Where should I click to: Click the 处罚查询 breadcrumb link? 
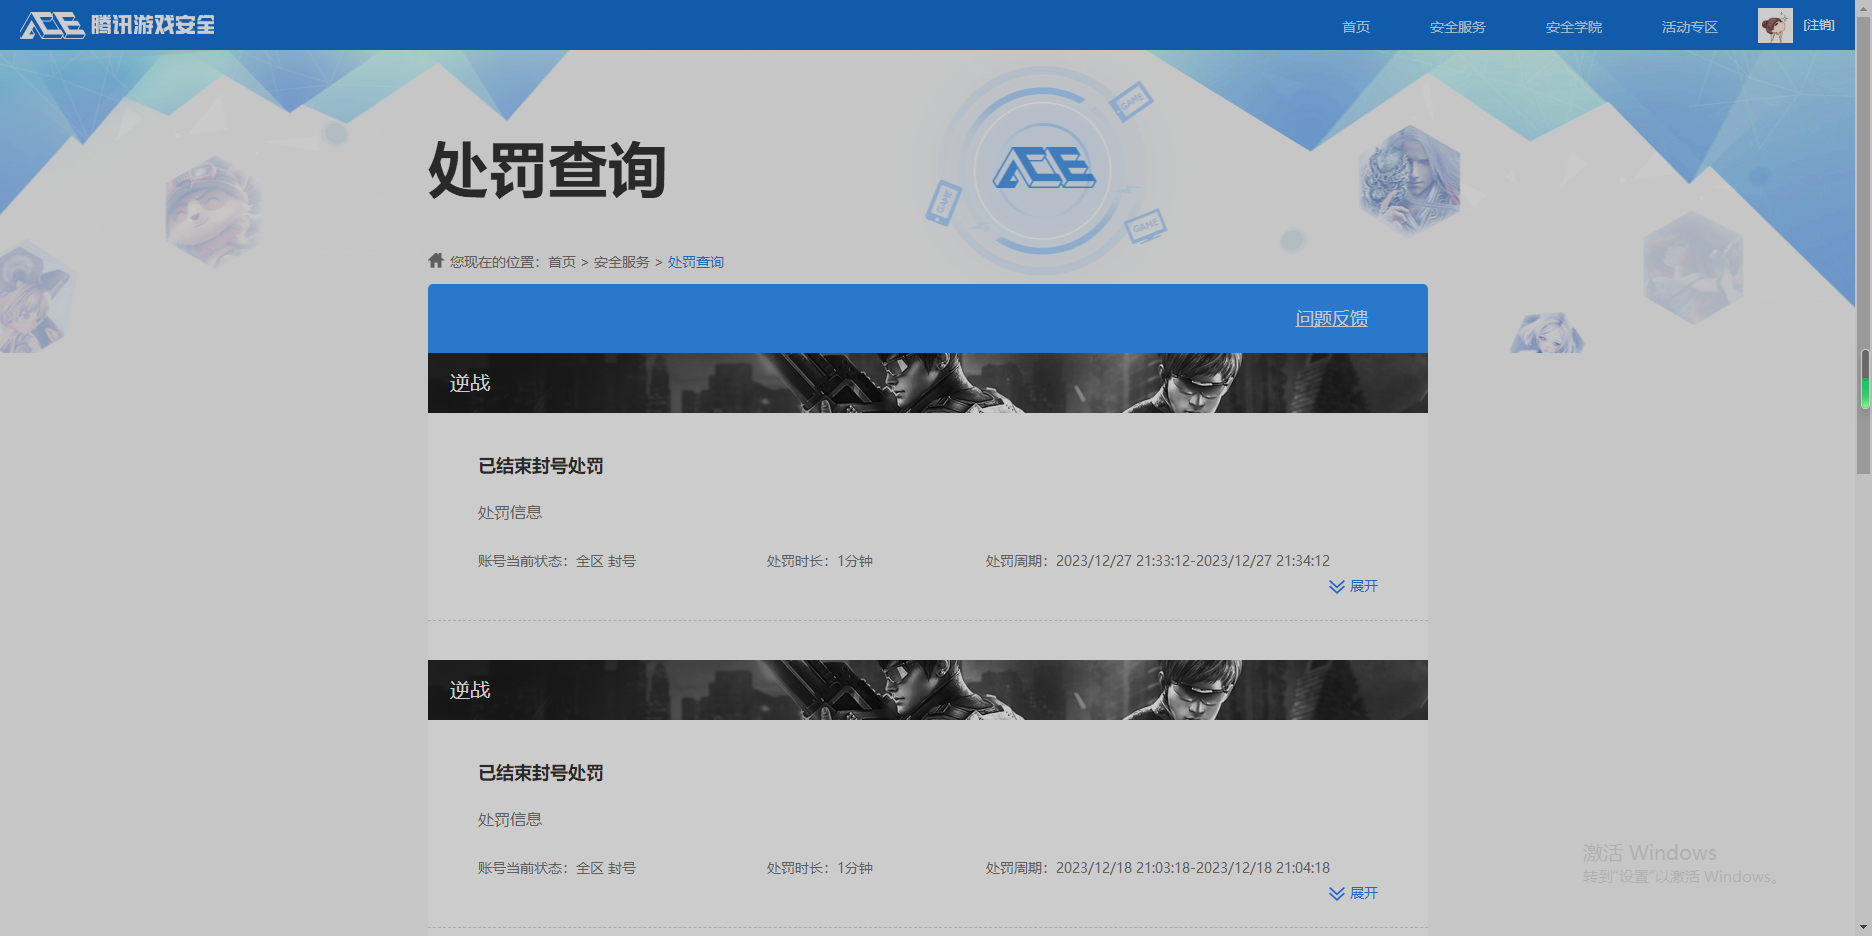pos(696,262)
